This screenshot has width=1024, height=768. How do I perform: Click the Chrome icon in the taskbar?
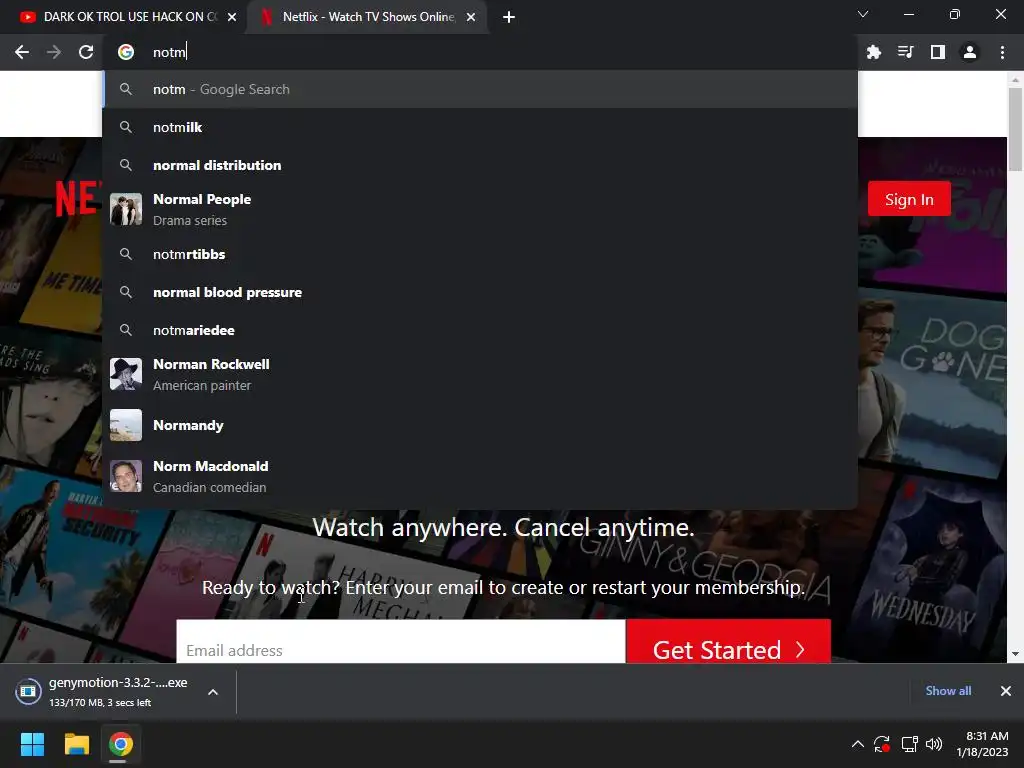click(x=121, y=744)
